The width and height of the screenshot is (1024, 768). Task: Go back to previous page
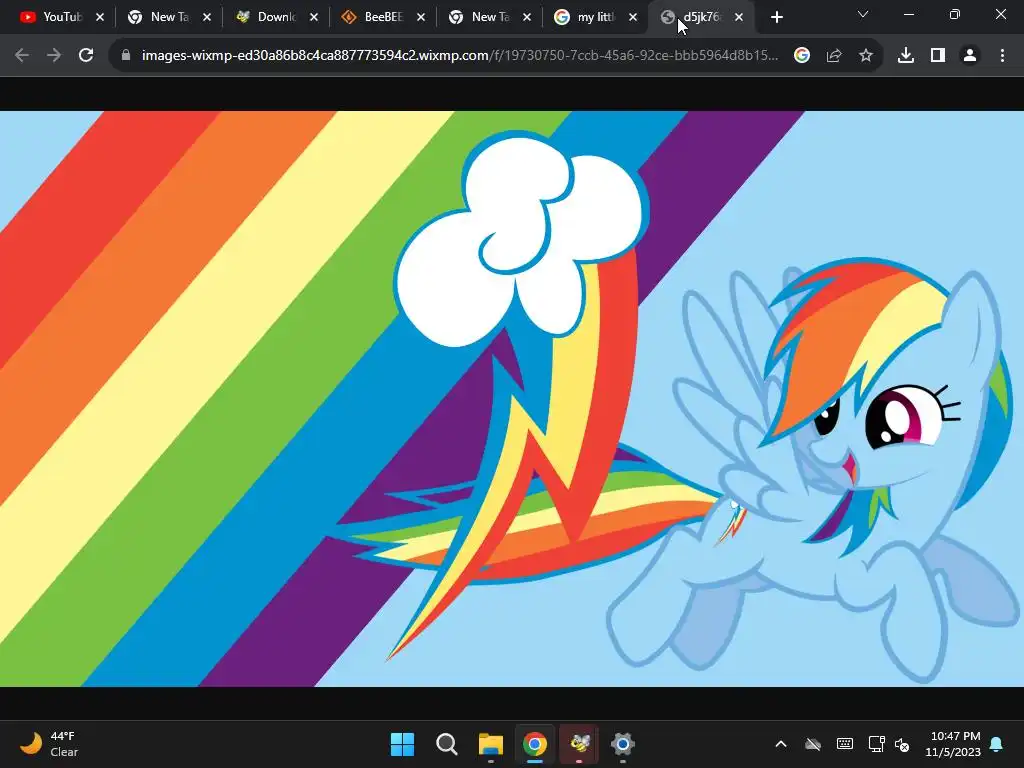[x=22, y=56]
